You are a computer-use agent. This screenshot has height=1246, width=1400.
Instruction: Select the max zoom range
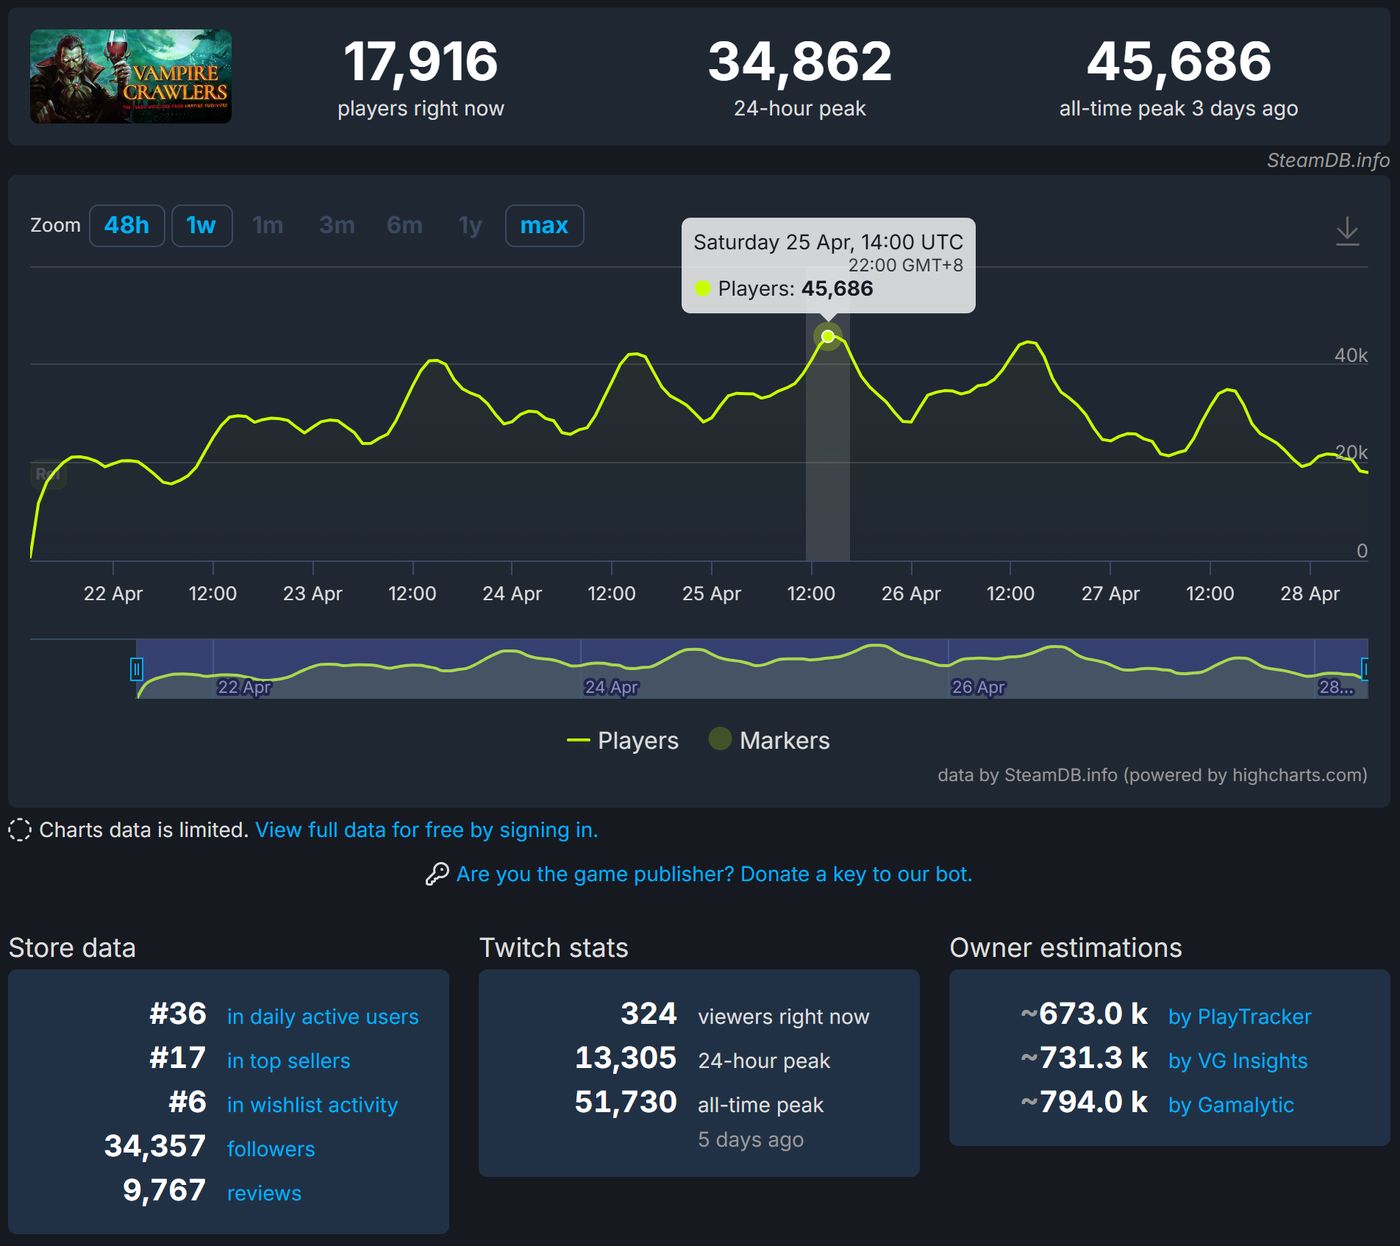(544, 226)
